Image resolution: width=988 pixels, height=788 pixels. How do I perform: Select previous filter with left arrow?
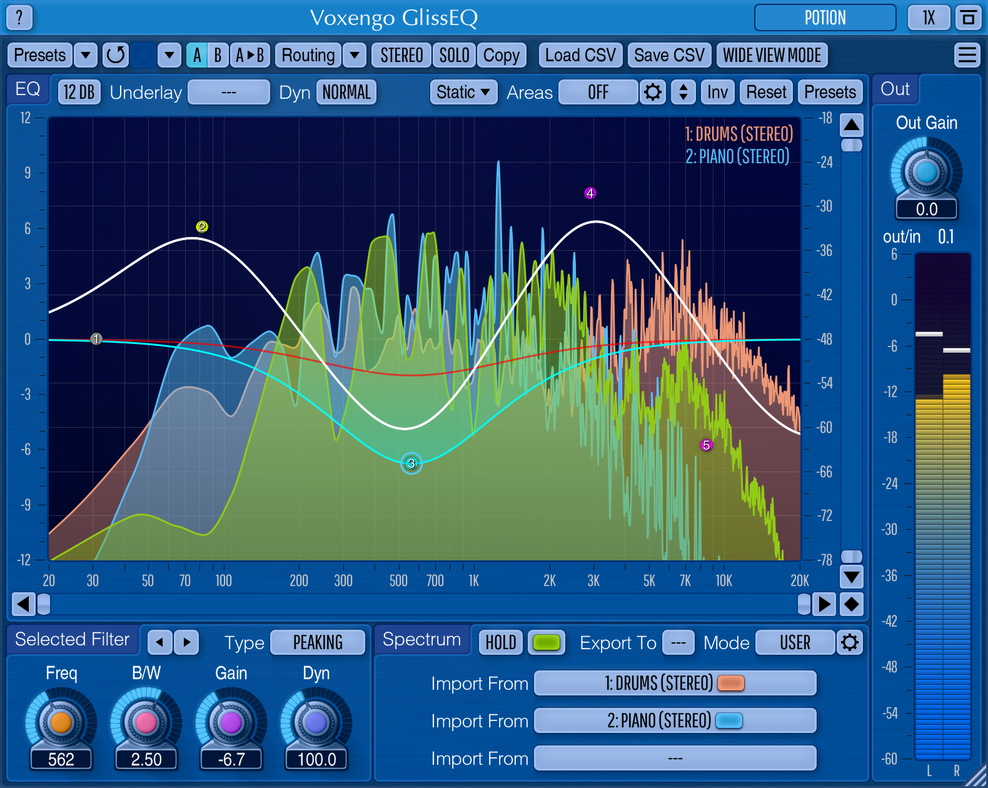[x=161, y=642]
